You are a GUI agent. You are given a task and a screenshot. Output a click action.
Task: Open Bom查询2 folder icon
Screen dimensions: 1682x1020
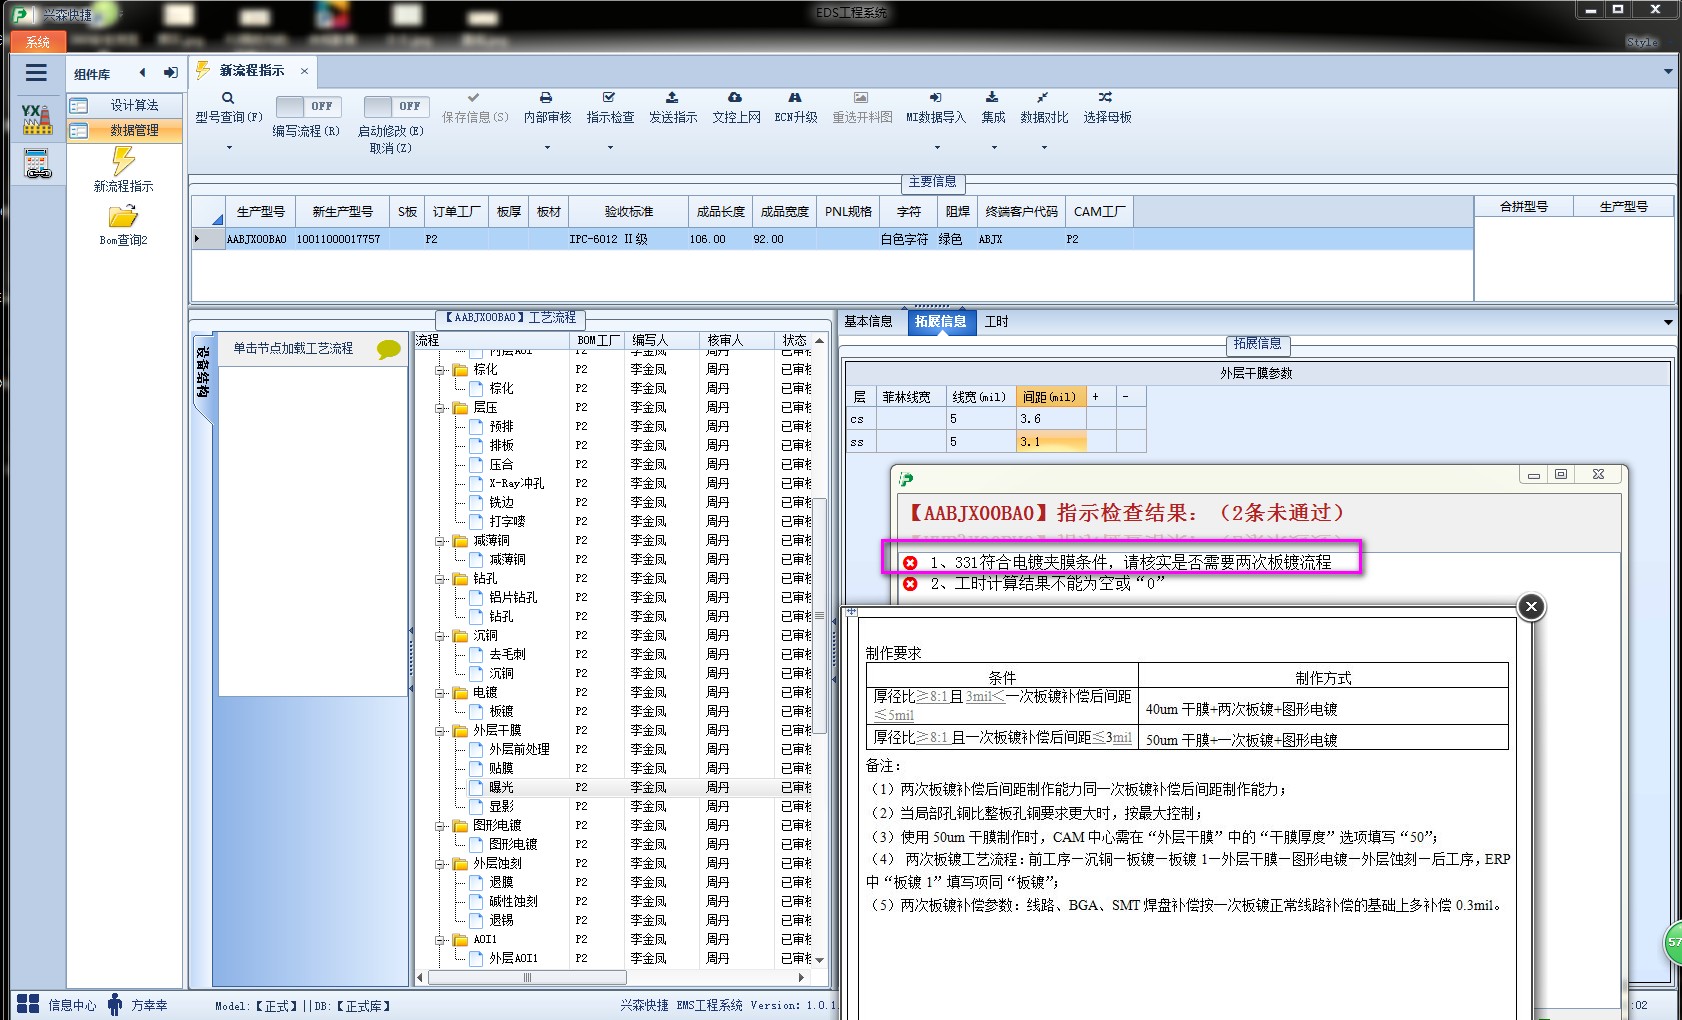point(123,216)
